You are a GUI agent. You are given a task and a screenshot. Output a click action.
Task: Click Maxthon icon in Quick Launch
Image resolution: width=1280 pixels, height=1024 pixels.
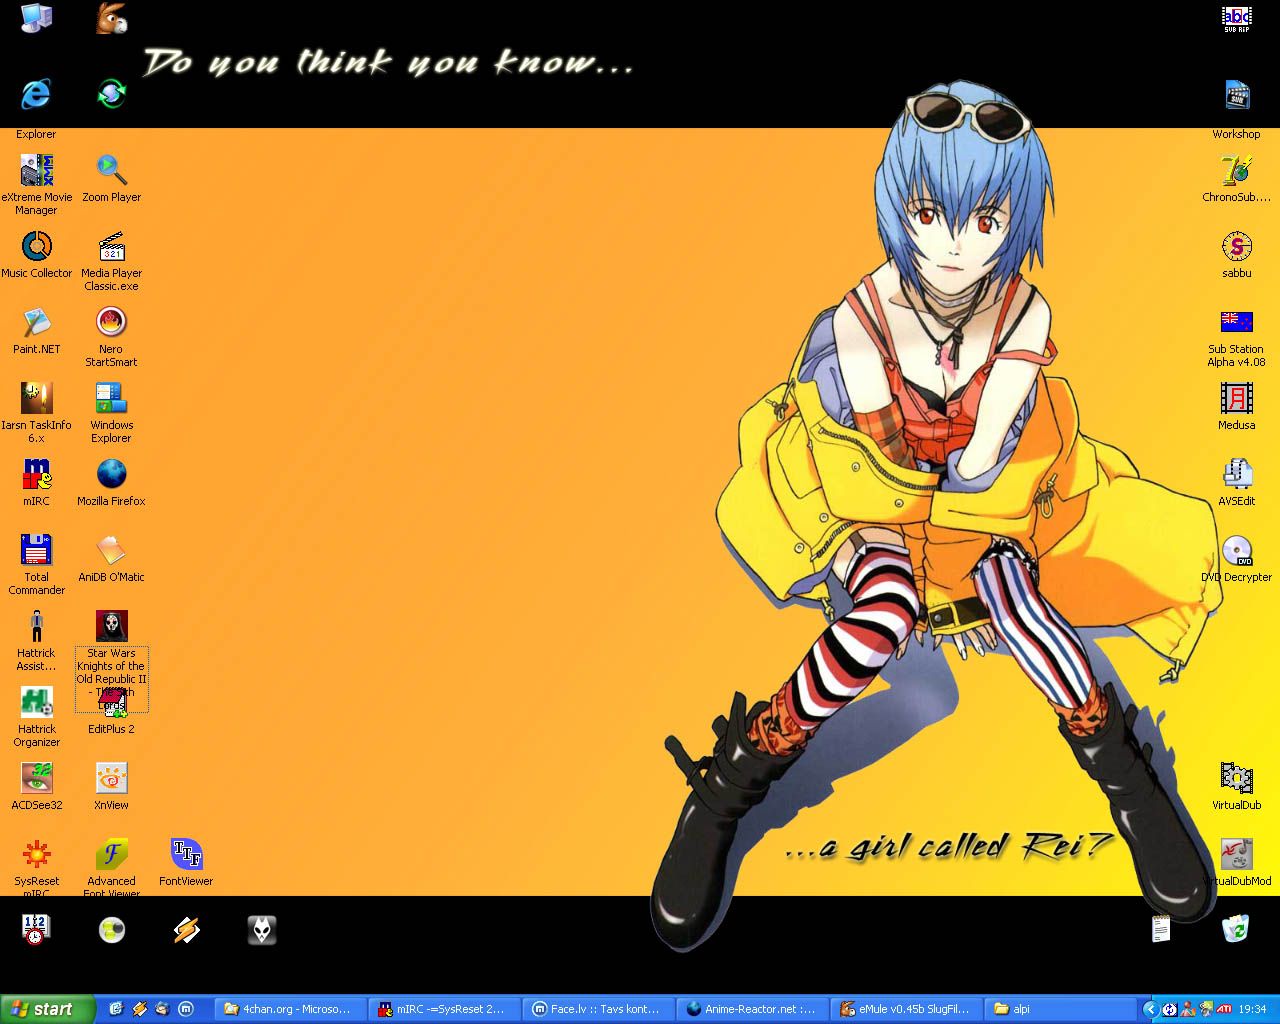[x=187, y=1009]
